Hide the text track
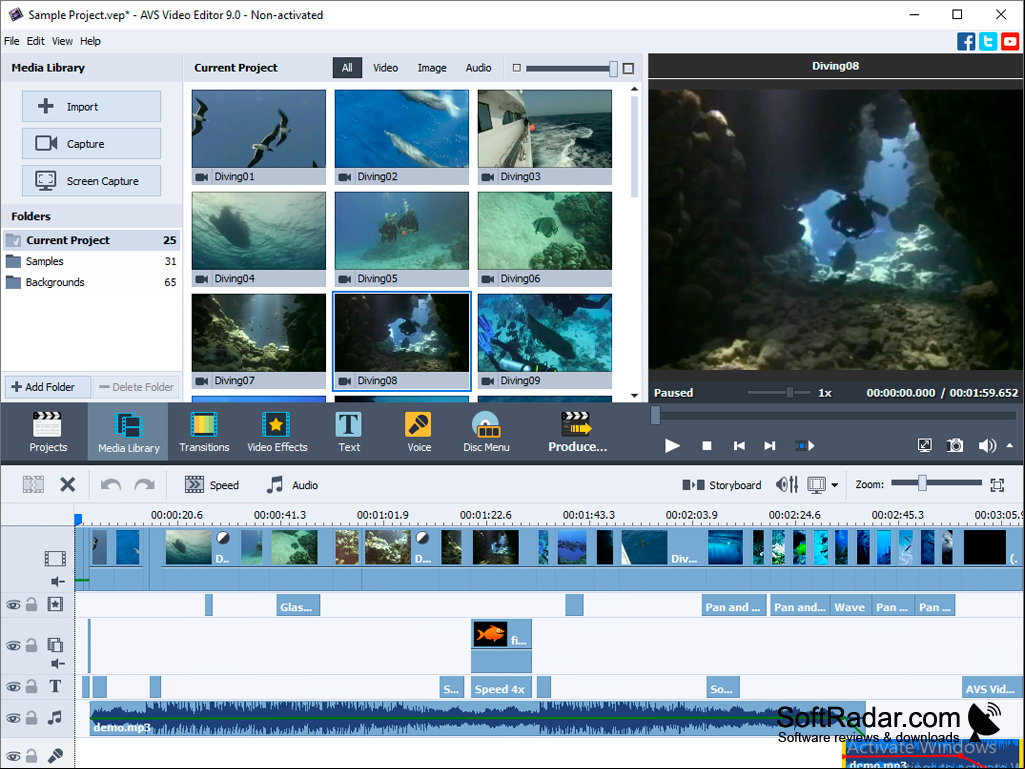The width and height of the screenshot is (1025, 769). coord(13,687)
